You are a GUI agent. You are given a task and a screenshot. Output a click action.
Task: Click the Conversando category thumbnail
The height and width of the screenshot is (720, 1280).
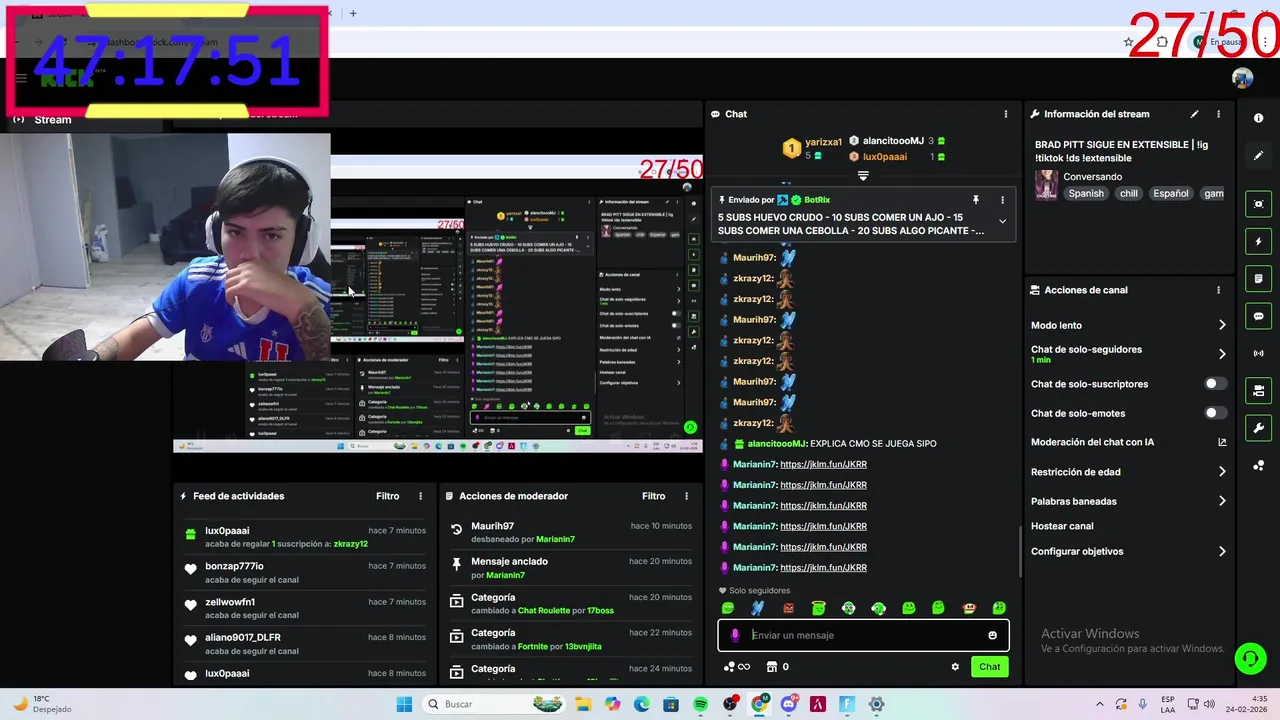[1046, 185]
